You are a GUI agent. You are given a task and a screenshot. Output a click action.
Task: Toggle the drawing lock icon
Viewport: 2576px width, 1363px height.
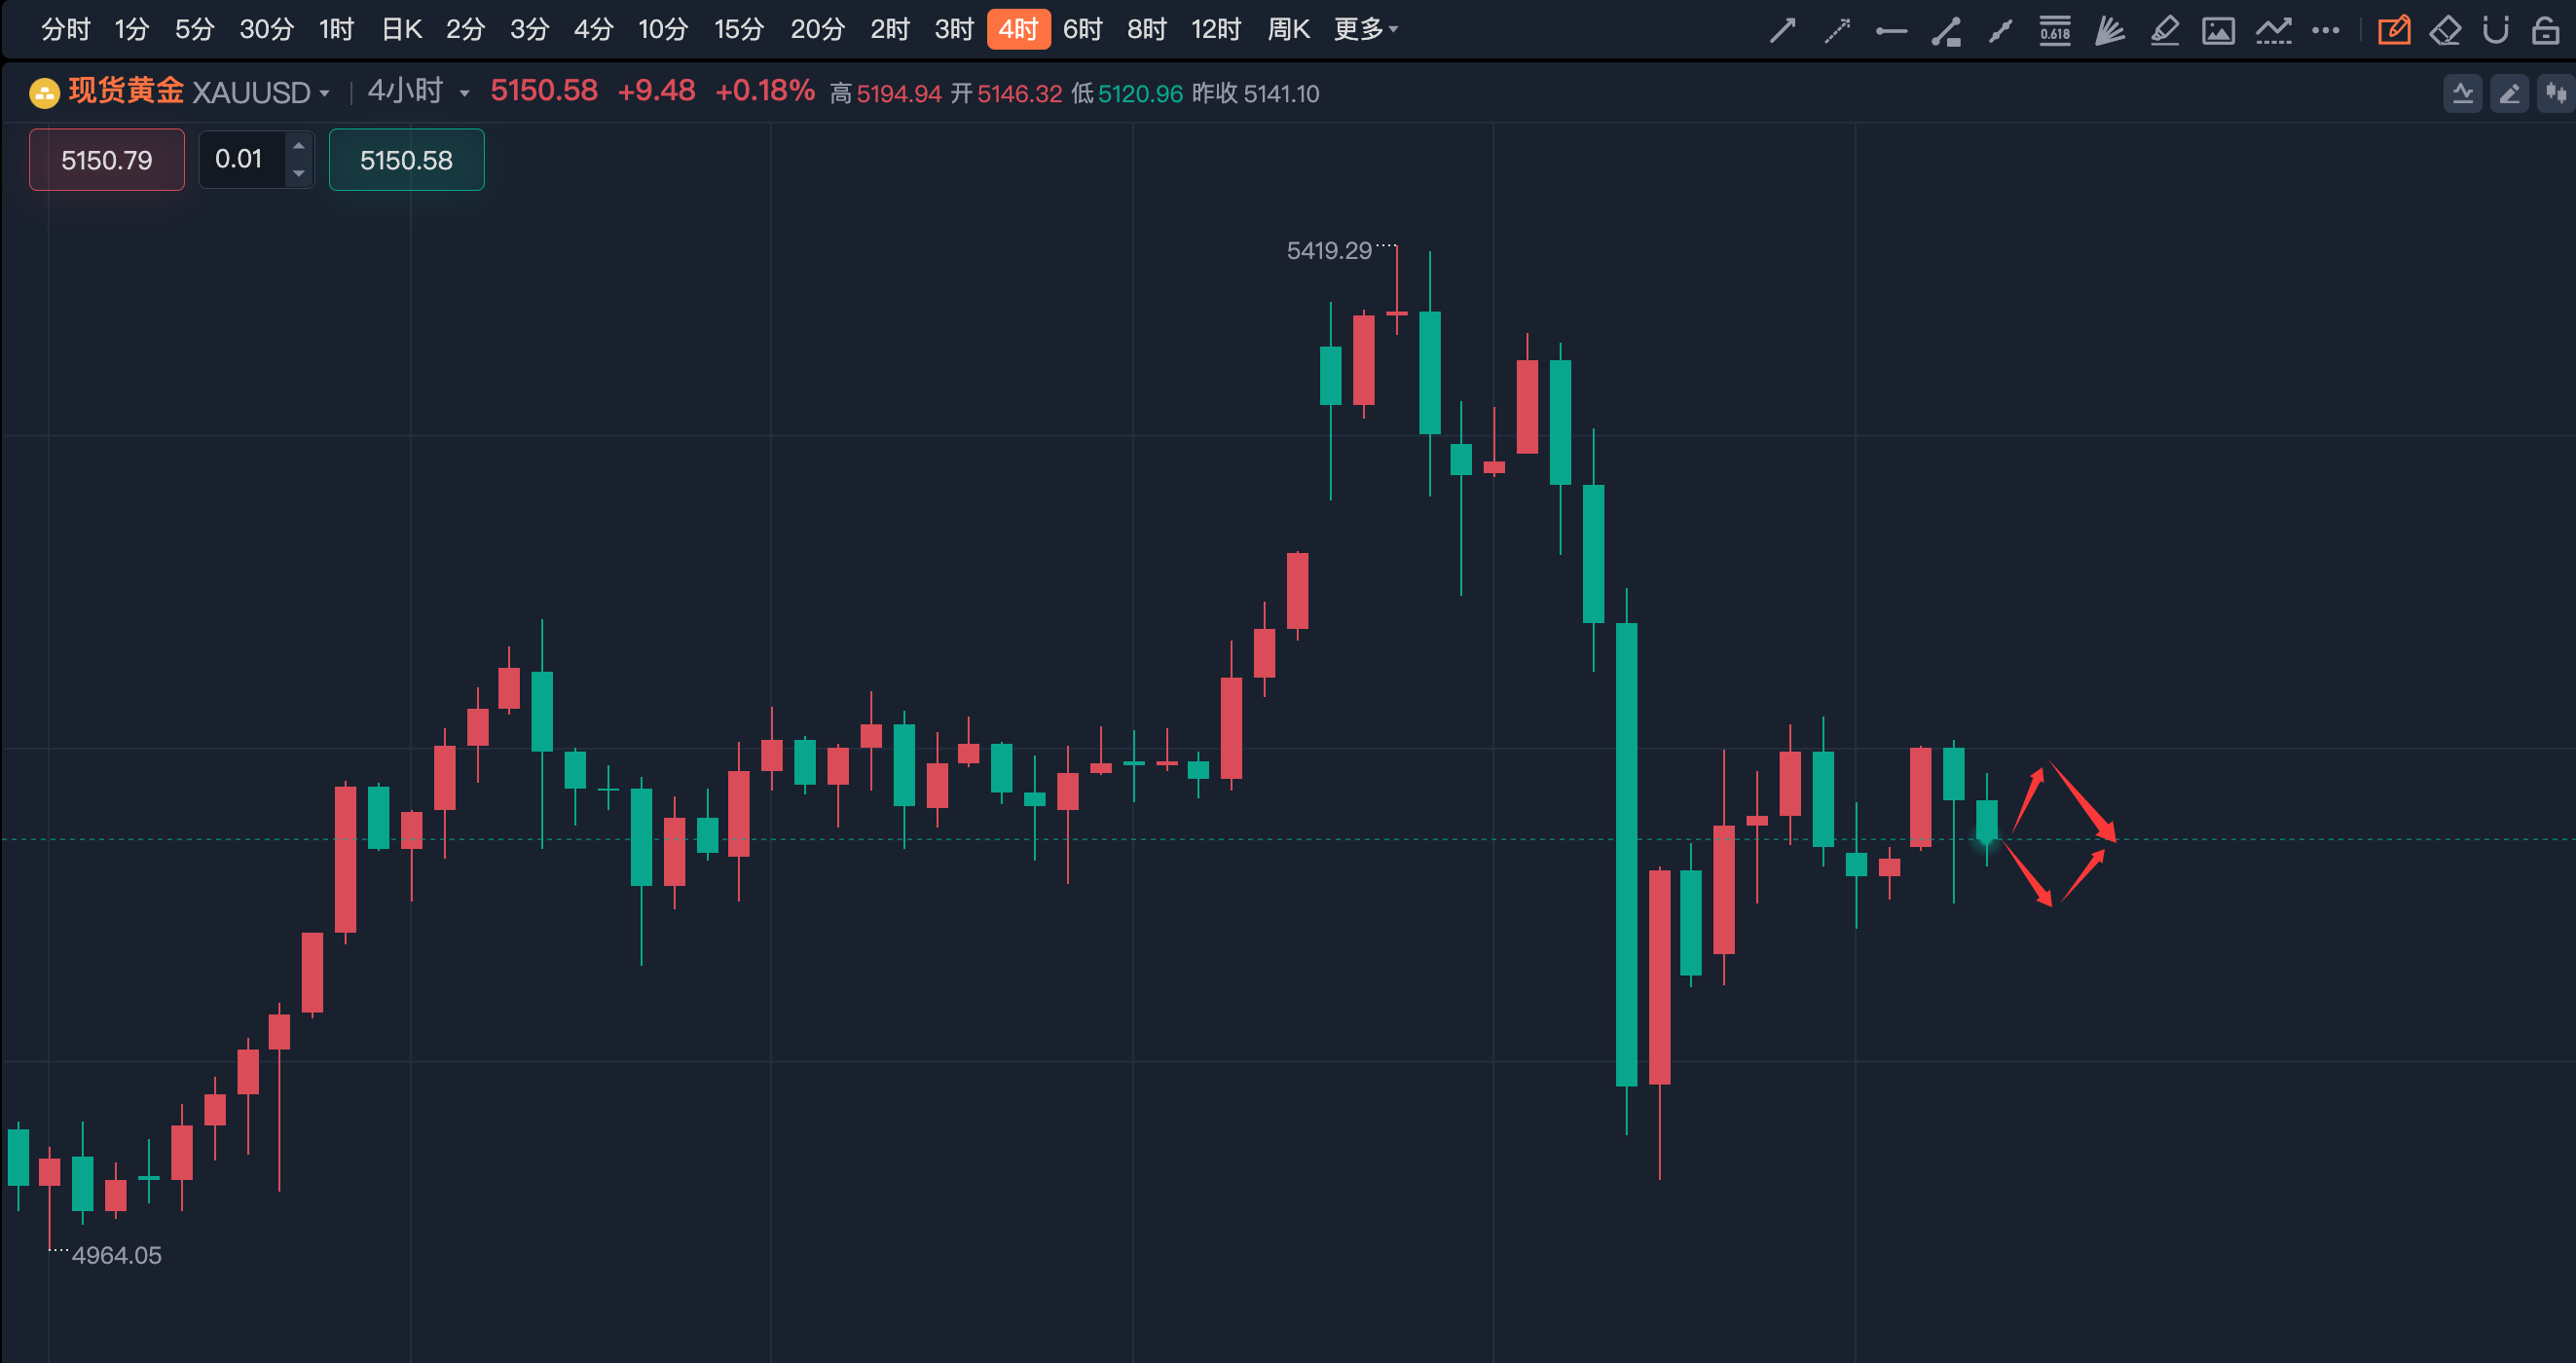2546,31
